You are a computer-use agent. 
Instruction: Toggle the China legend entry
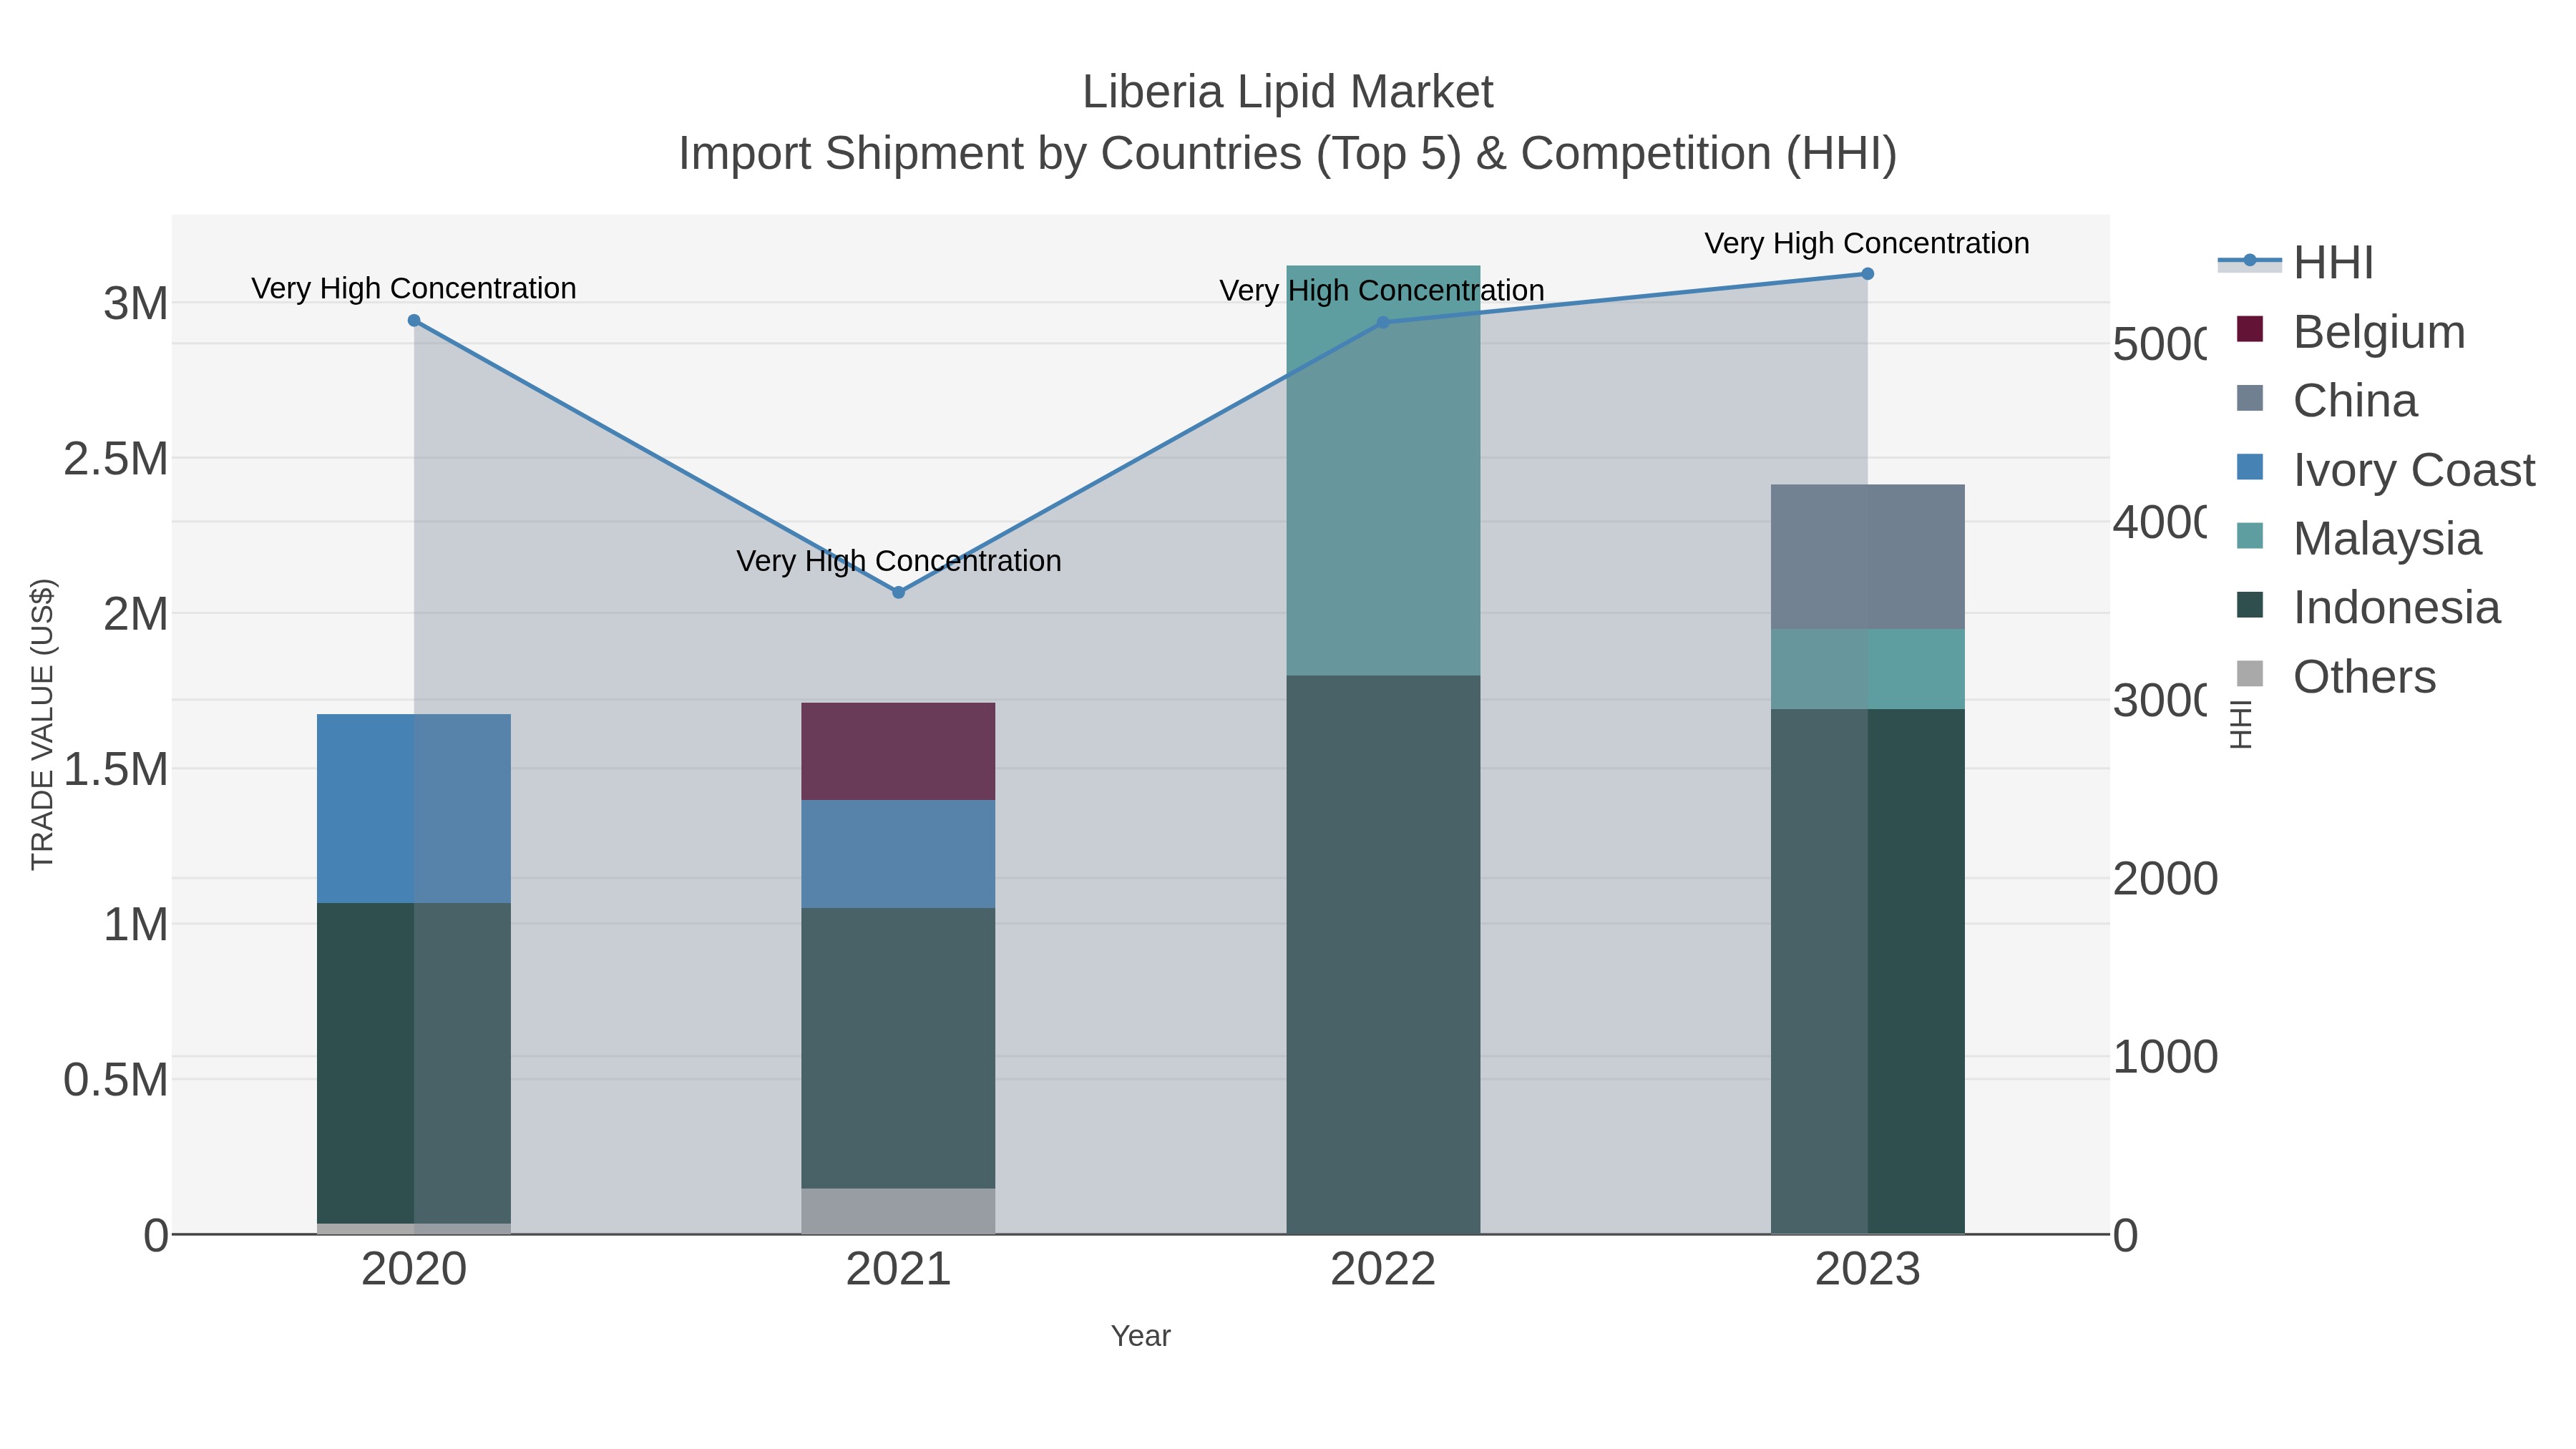click(x=2326, y=401)
